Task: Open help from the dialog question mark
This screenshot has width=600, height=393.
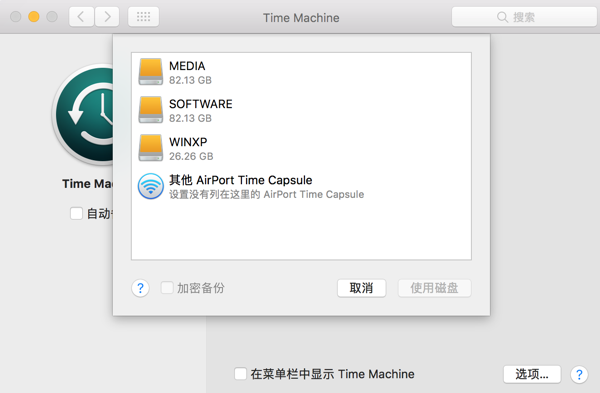Action: coord(140,288)
